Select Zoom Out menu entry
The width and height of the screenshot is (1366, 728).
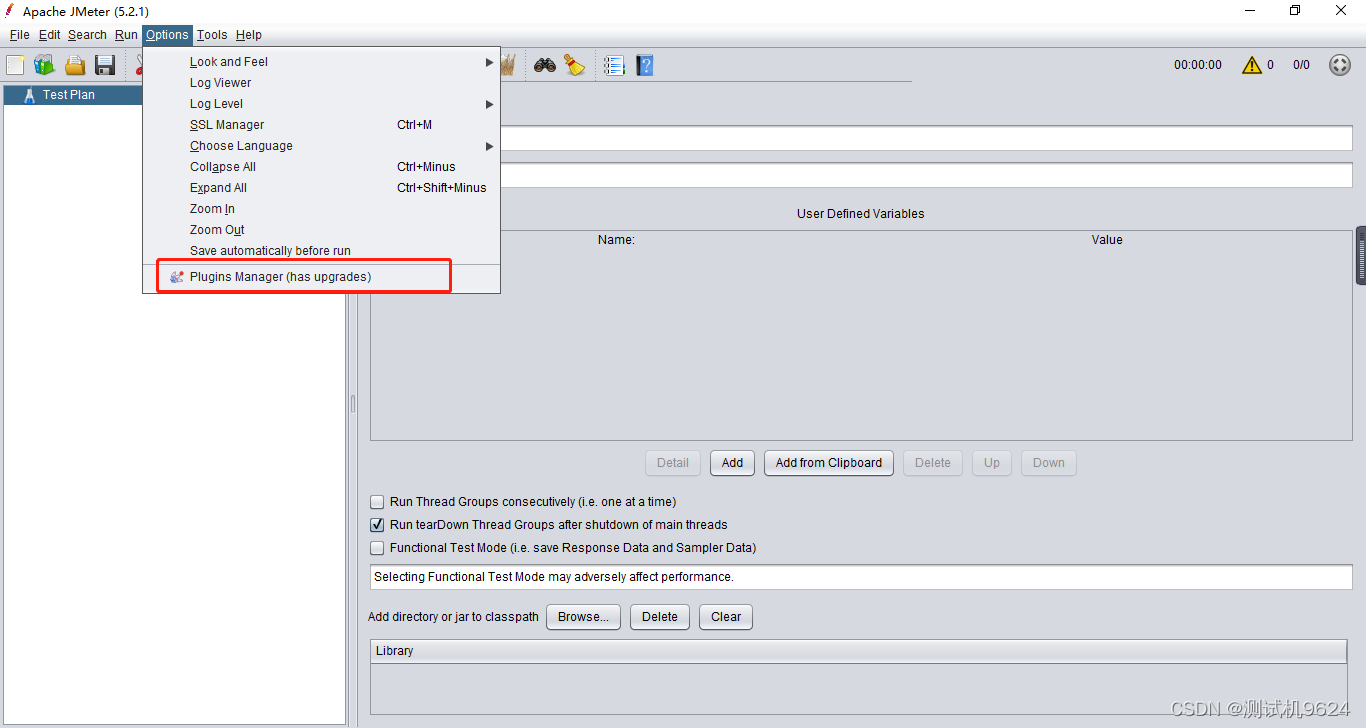(321, 230)
